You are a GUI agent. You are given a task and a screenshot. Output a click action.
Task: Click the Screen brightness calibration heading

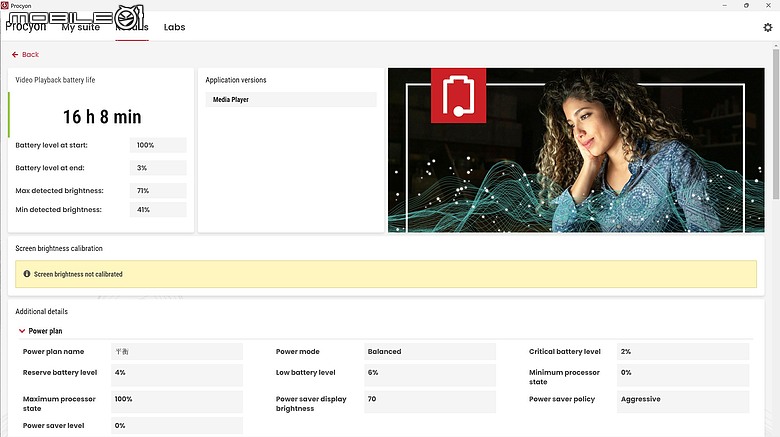[x=59, y=248]
